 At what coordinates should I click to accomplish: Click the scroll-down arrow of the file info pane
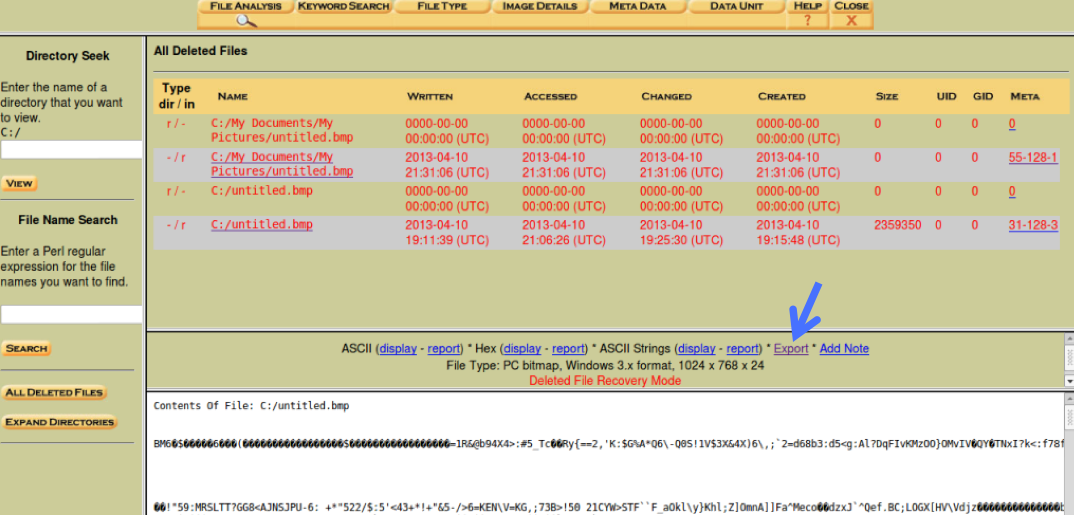(1069, 380)
